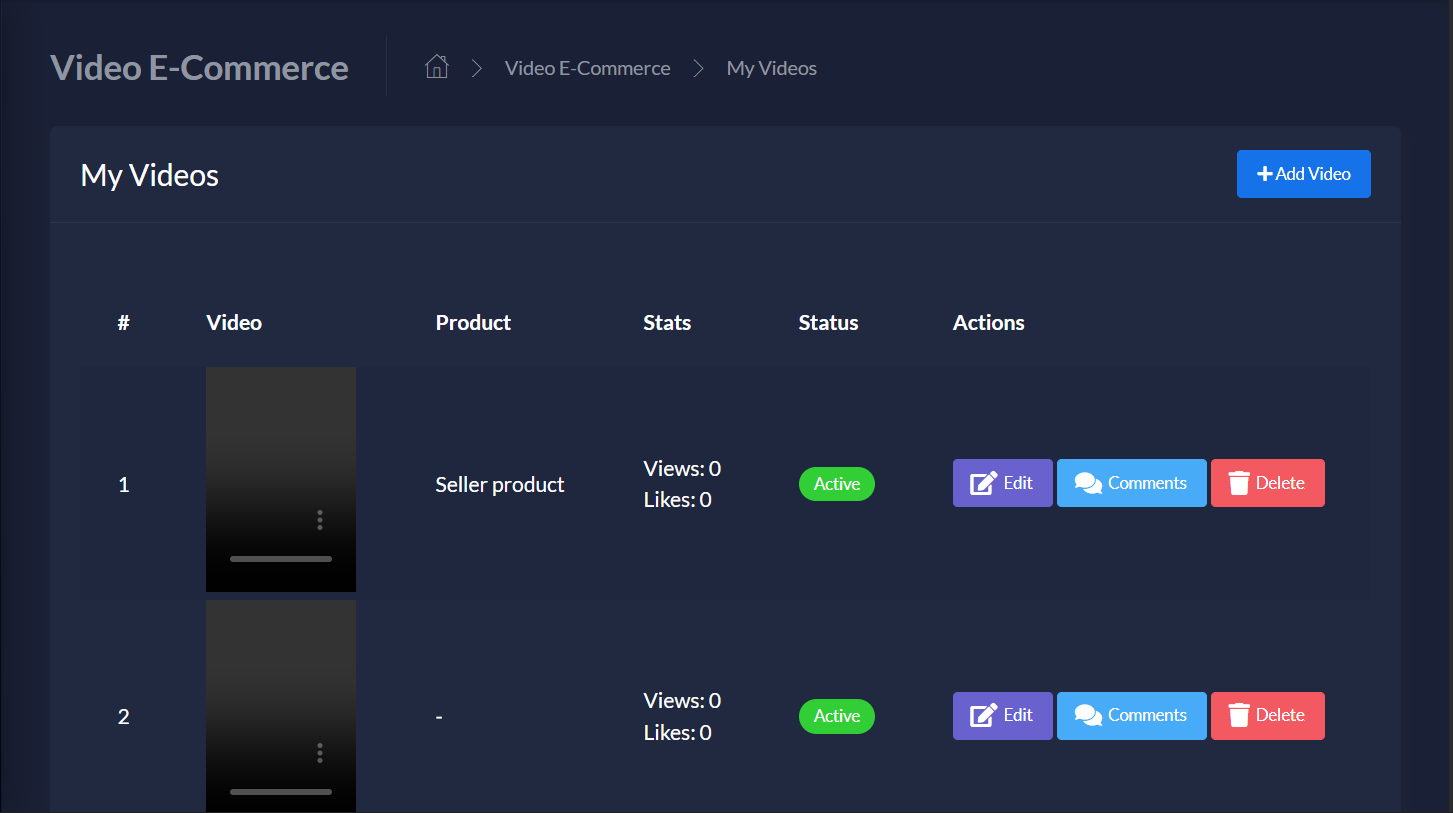Viewport: 1453px width, 813px height.
Task: Click the home icon in breadcrumb
Action: pyautogui.click(x=436, y=68)
